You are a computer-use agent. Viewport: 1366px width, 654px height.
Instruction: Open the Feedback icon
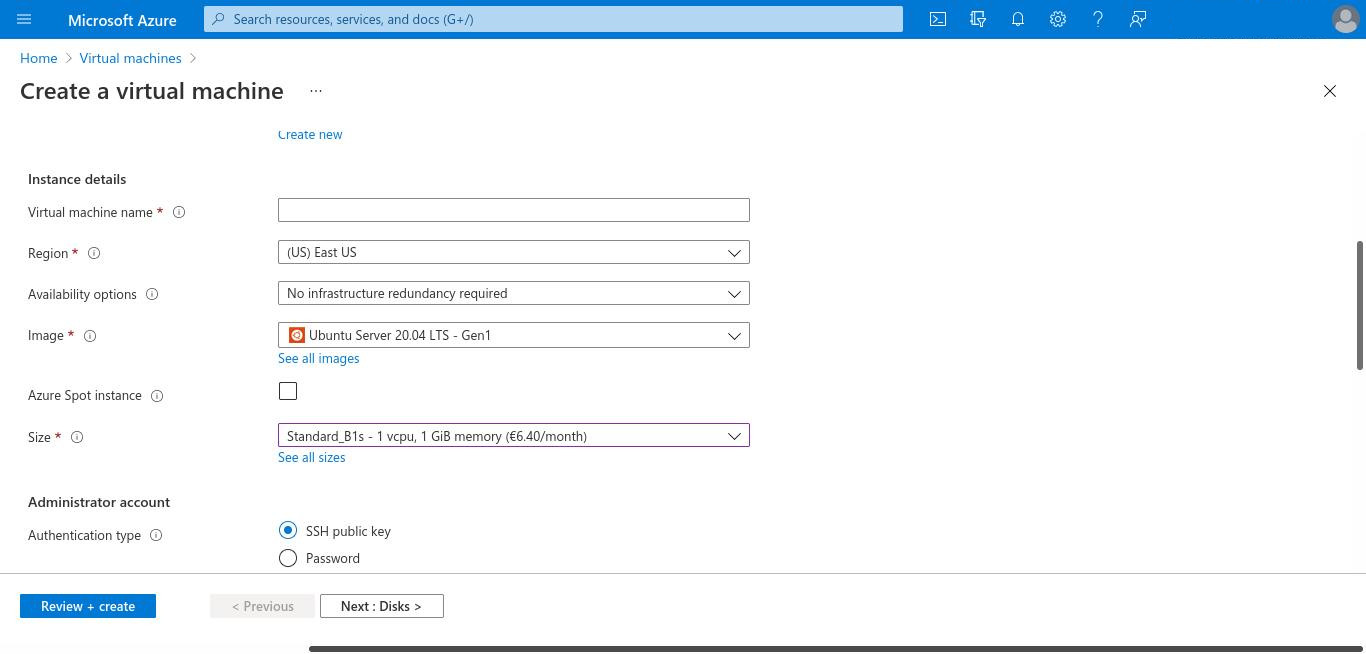(x=1138, y=19)
